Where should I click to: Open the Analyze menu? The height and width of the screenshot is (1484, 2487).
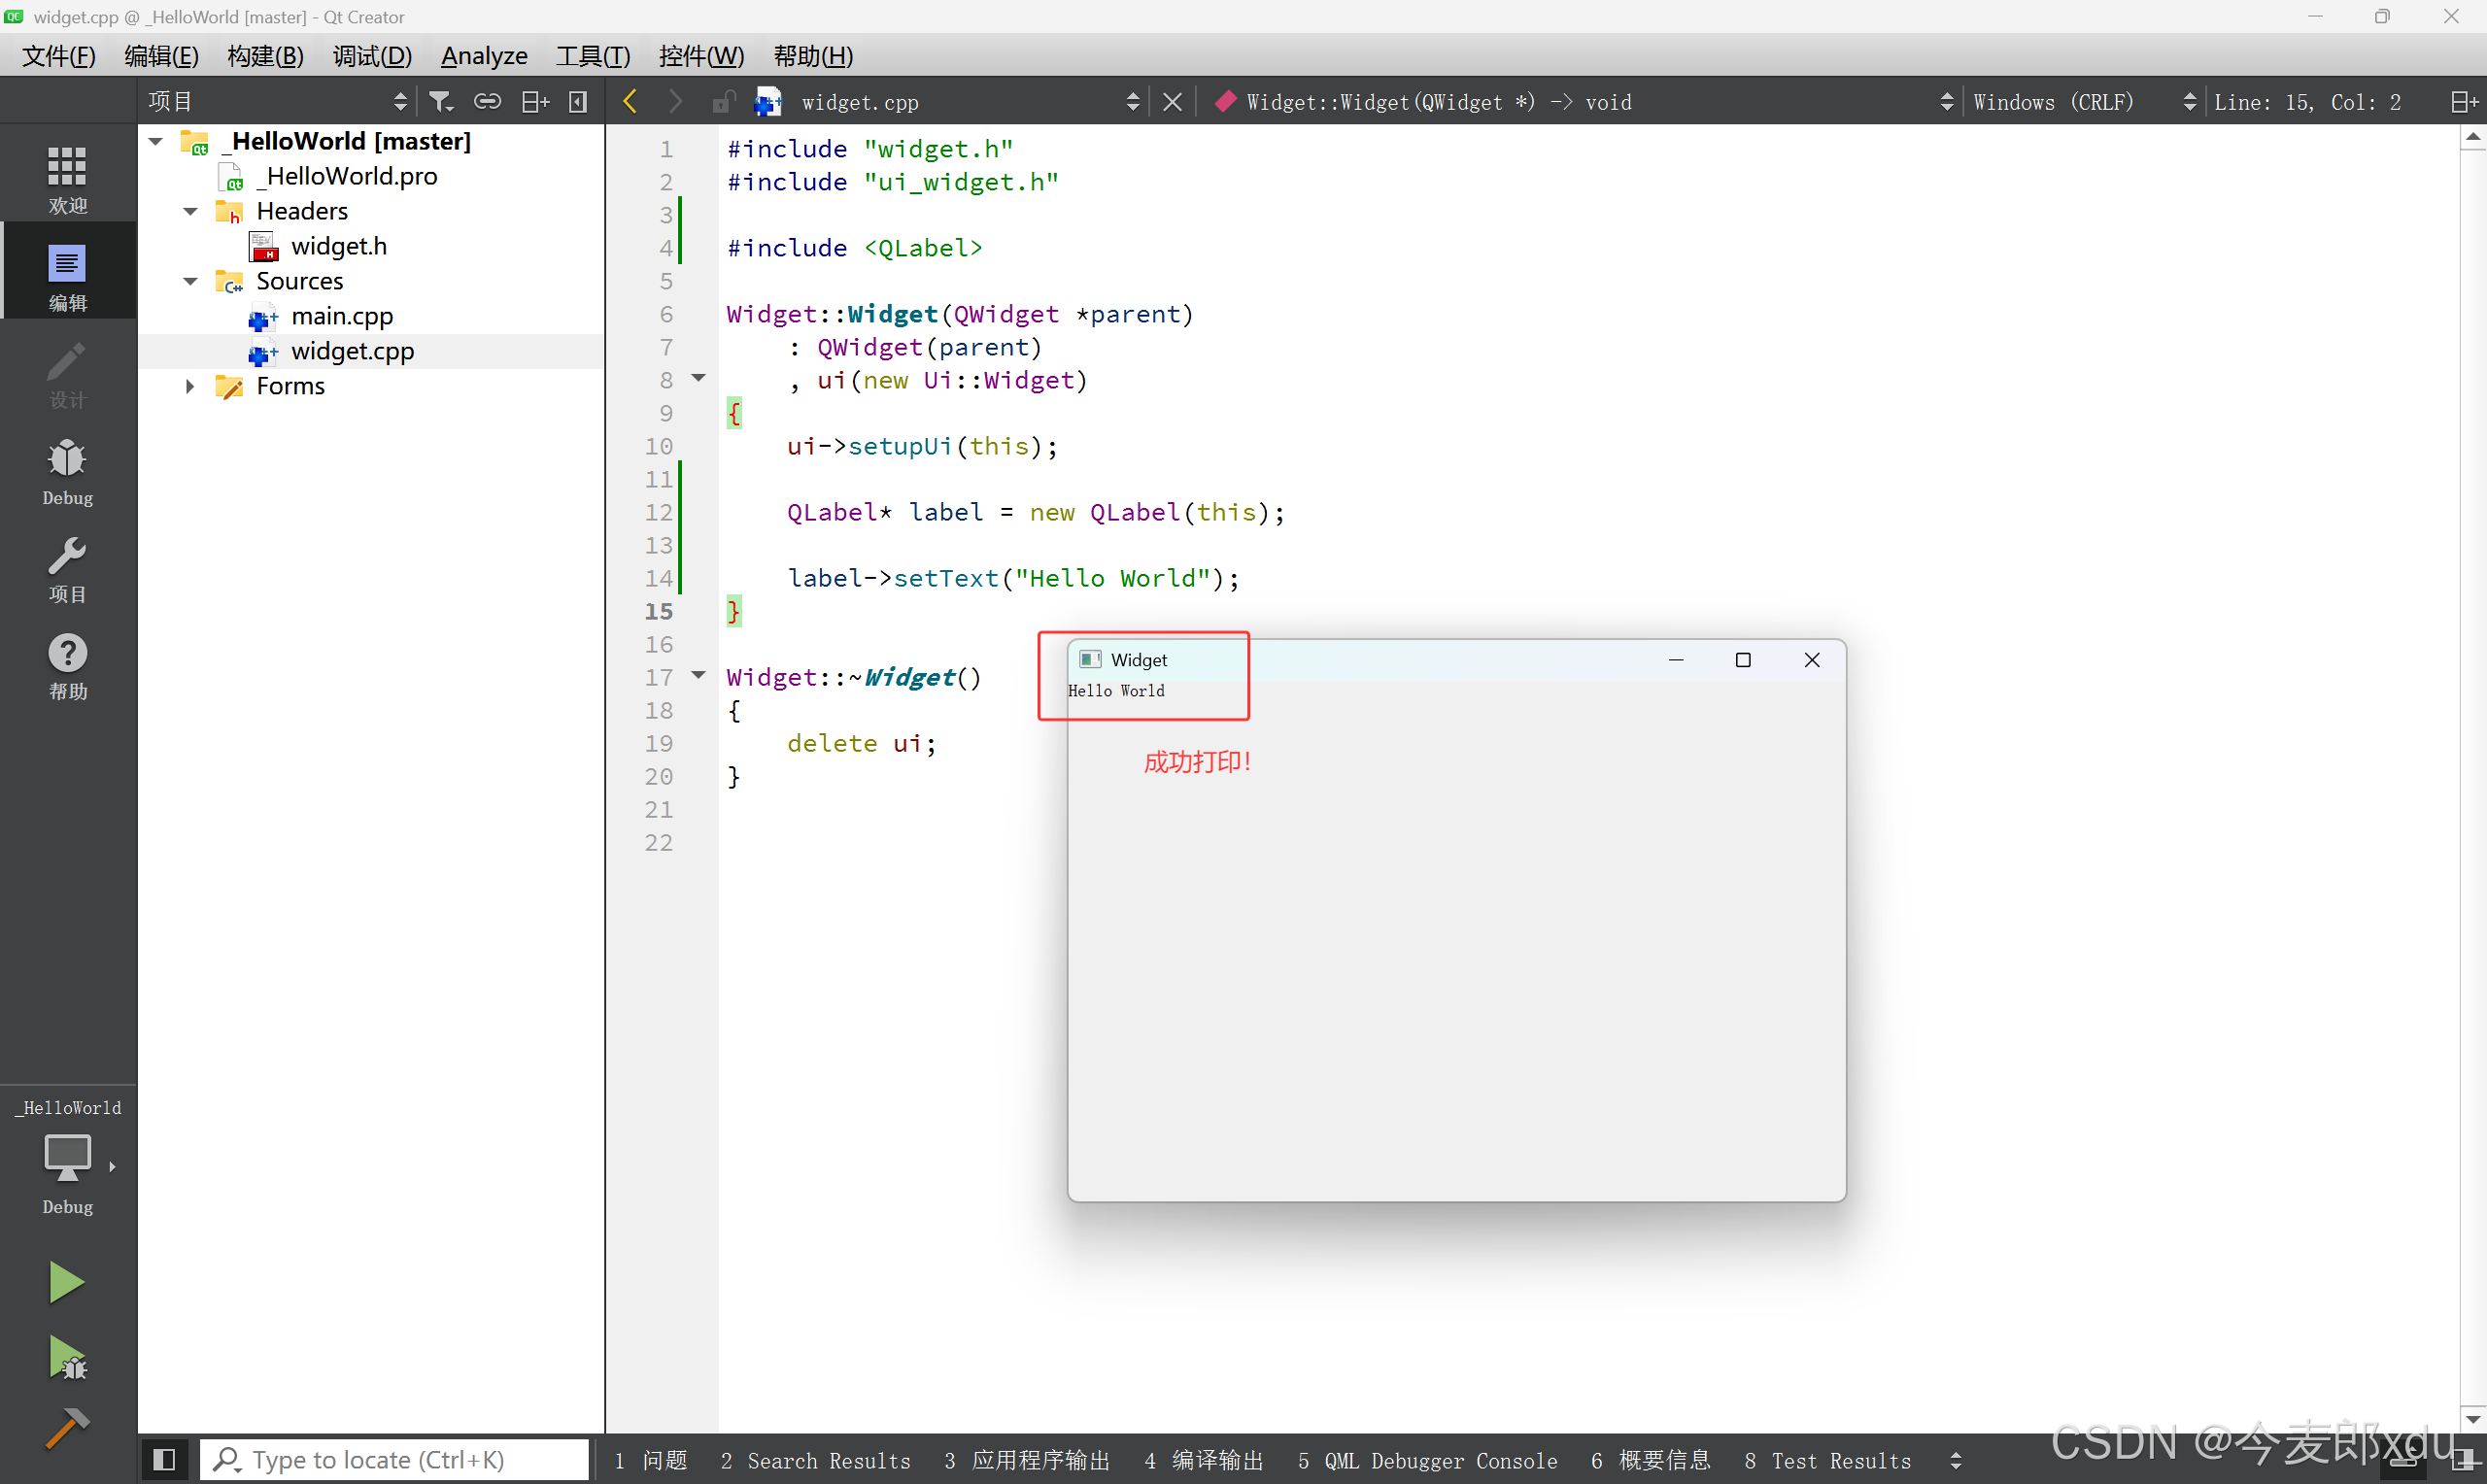[x=484, y=56]
